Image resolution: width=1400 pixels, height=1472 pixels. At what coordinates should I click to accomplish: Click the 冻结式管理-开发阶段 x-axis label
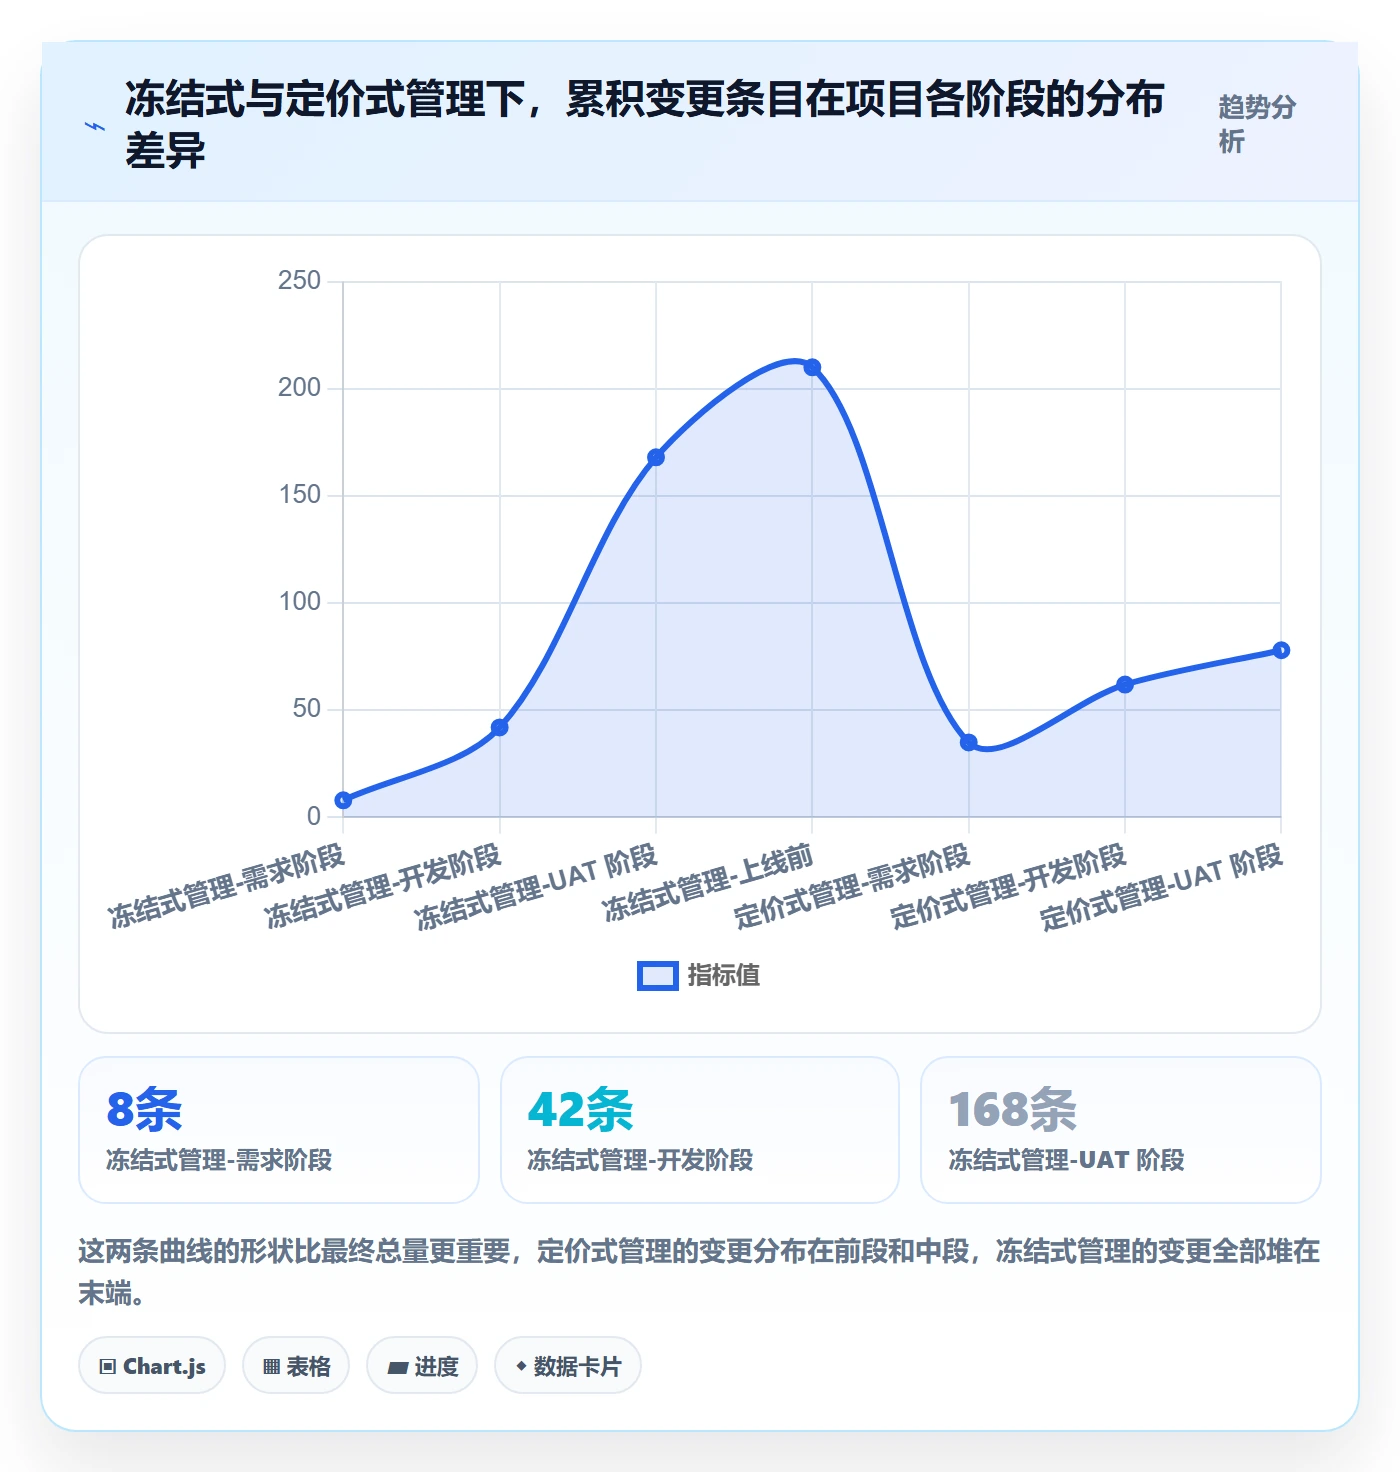coord(383,885)
